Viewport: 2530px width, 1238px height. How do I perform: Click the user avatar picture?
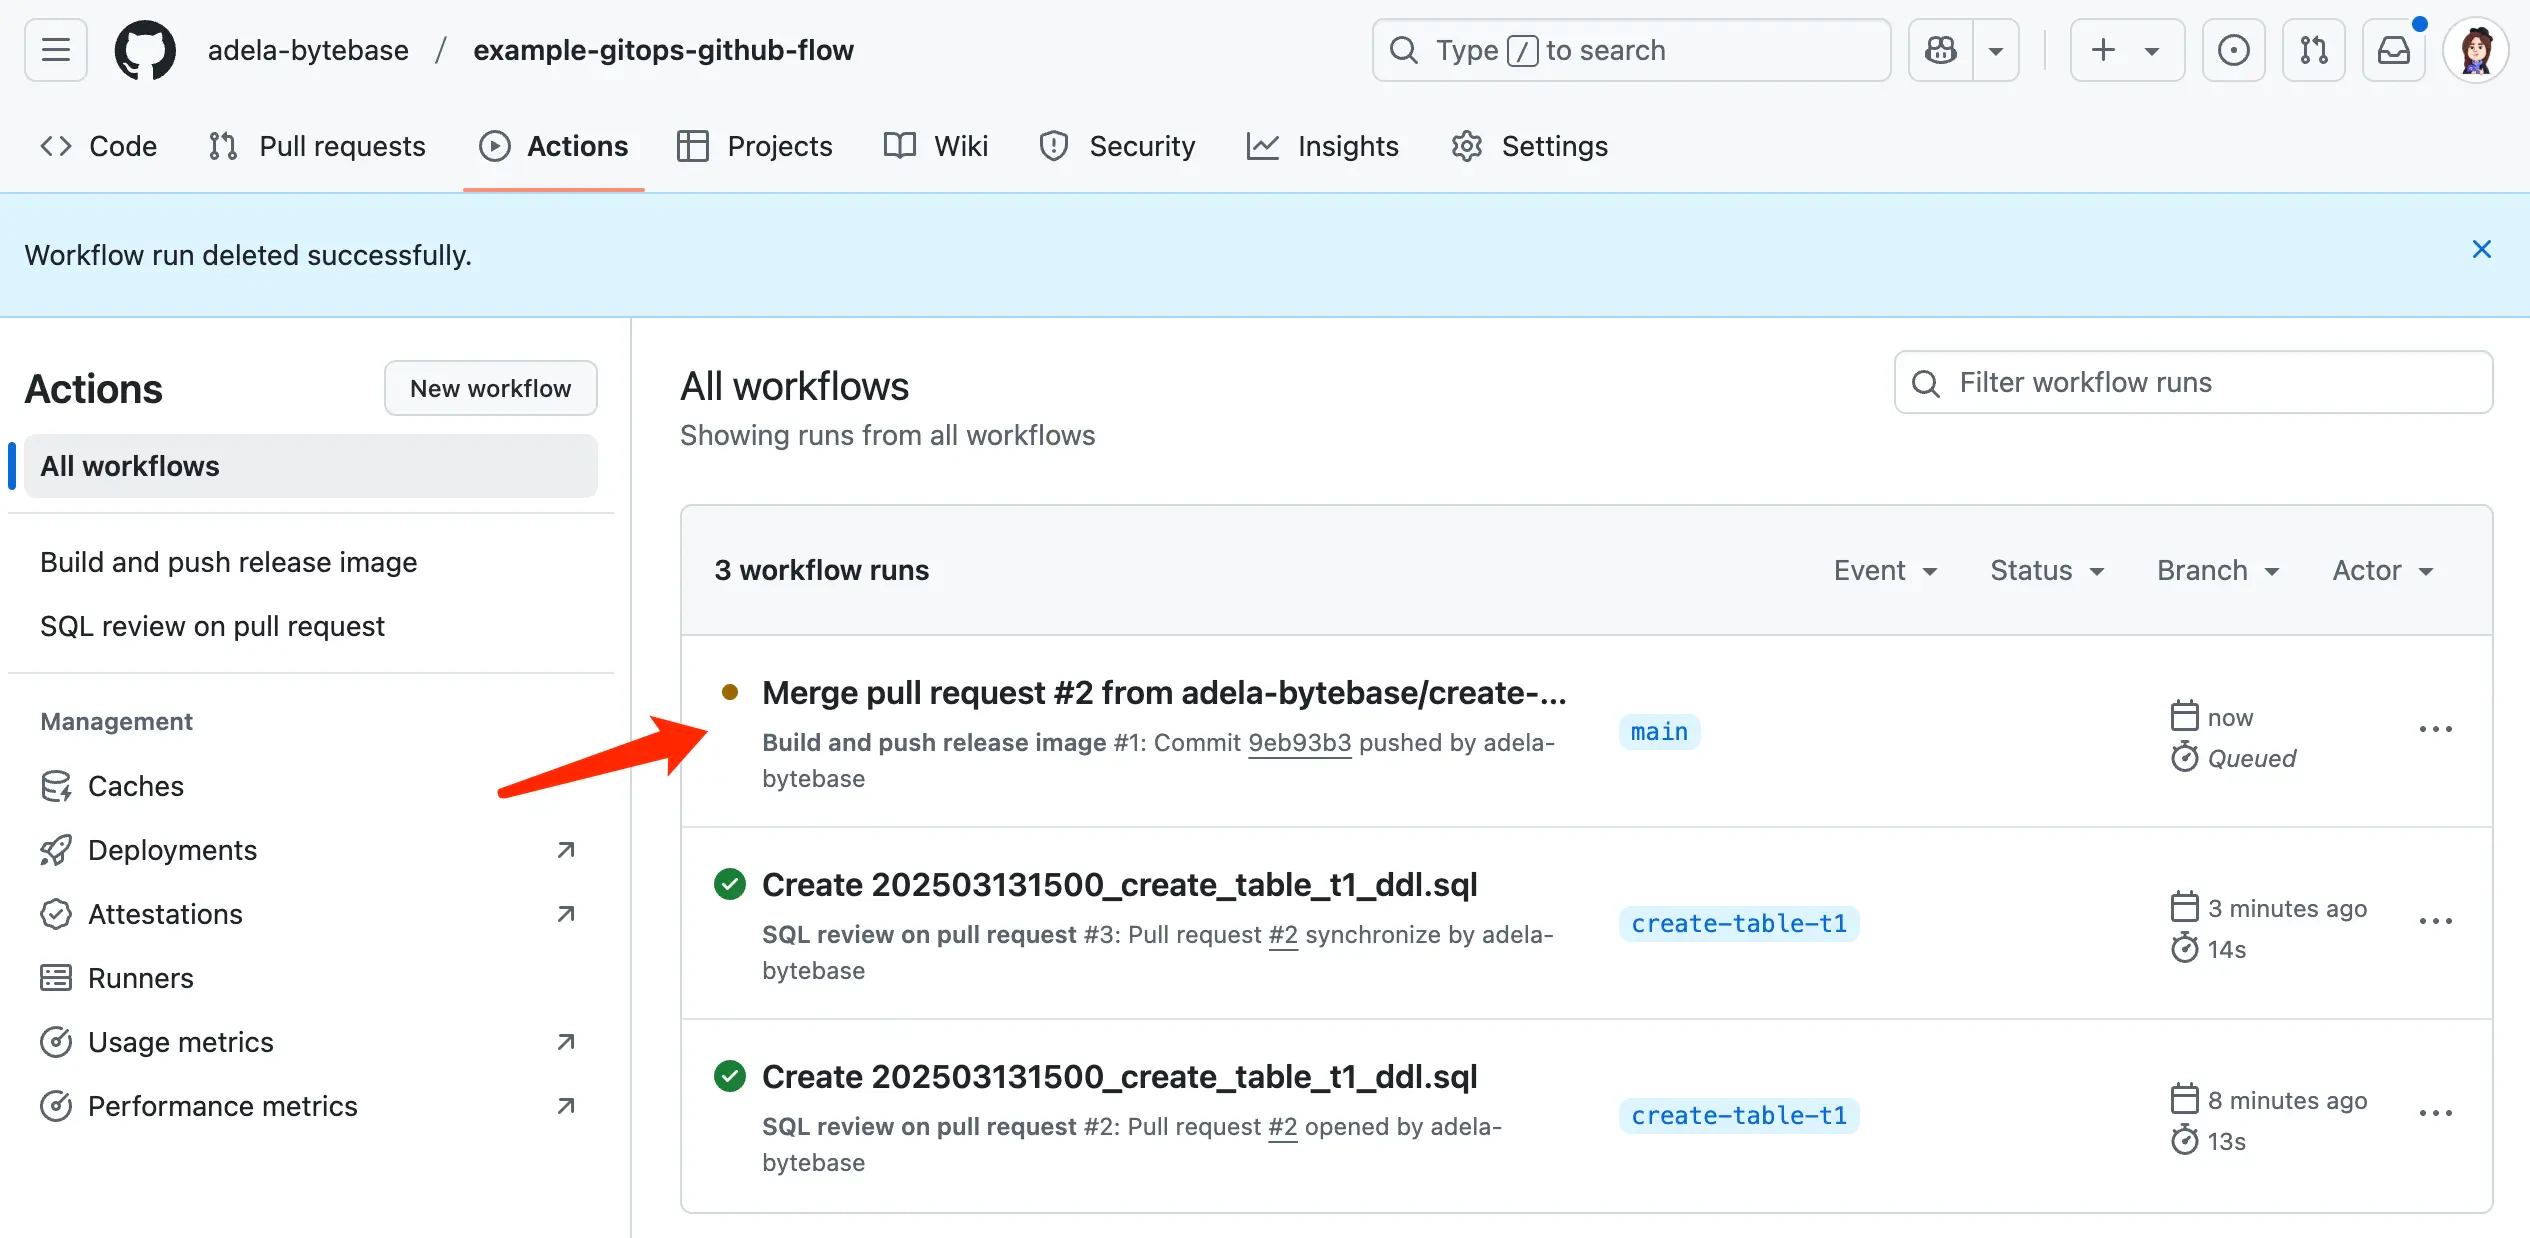tap(2475, 50)
